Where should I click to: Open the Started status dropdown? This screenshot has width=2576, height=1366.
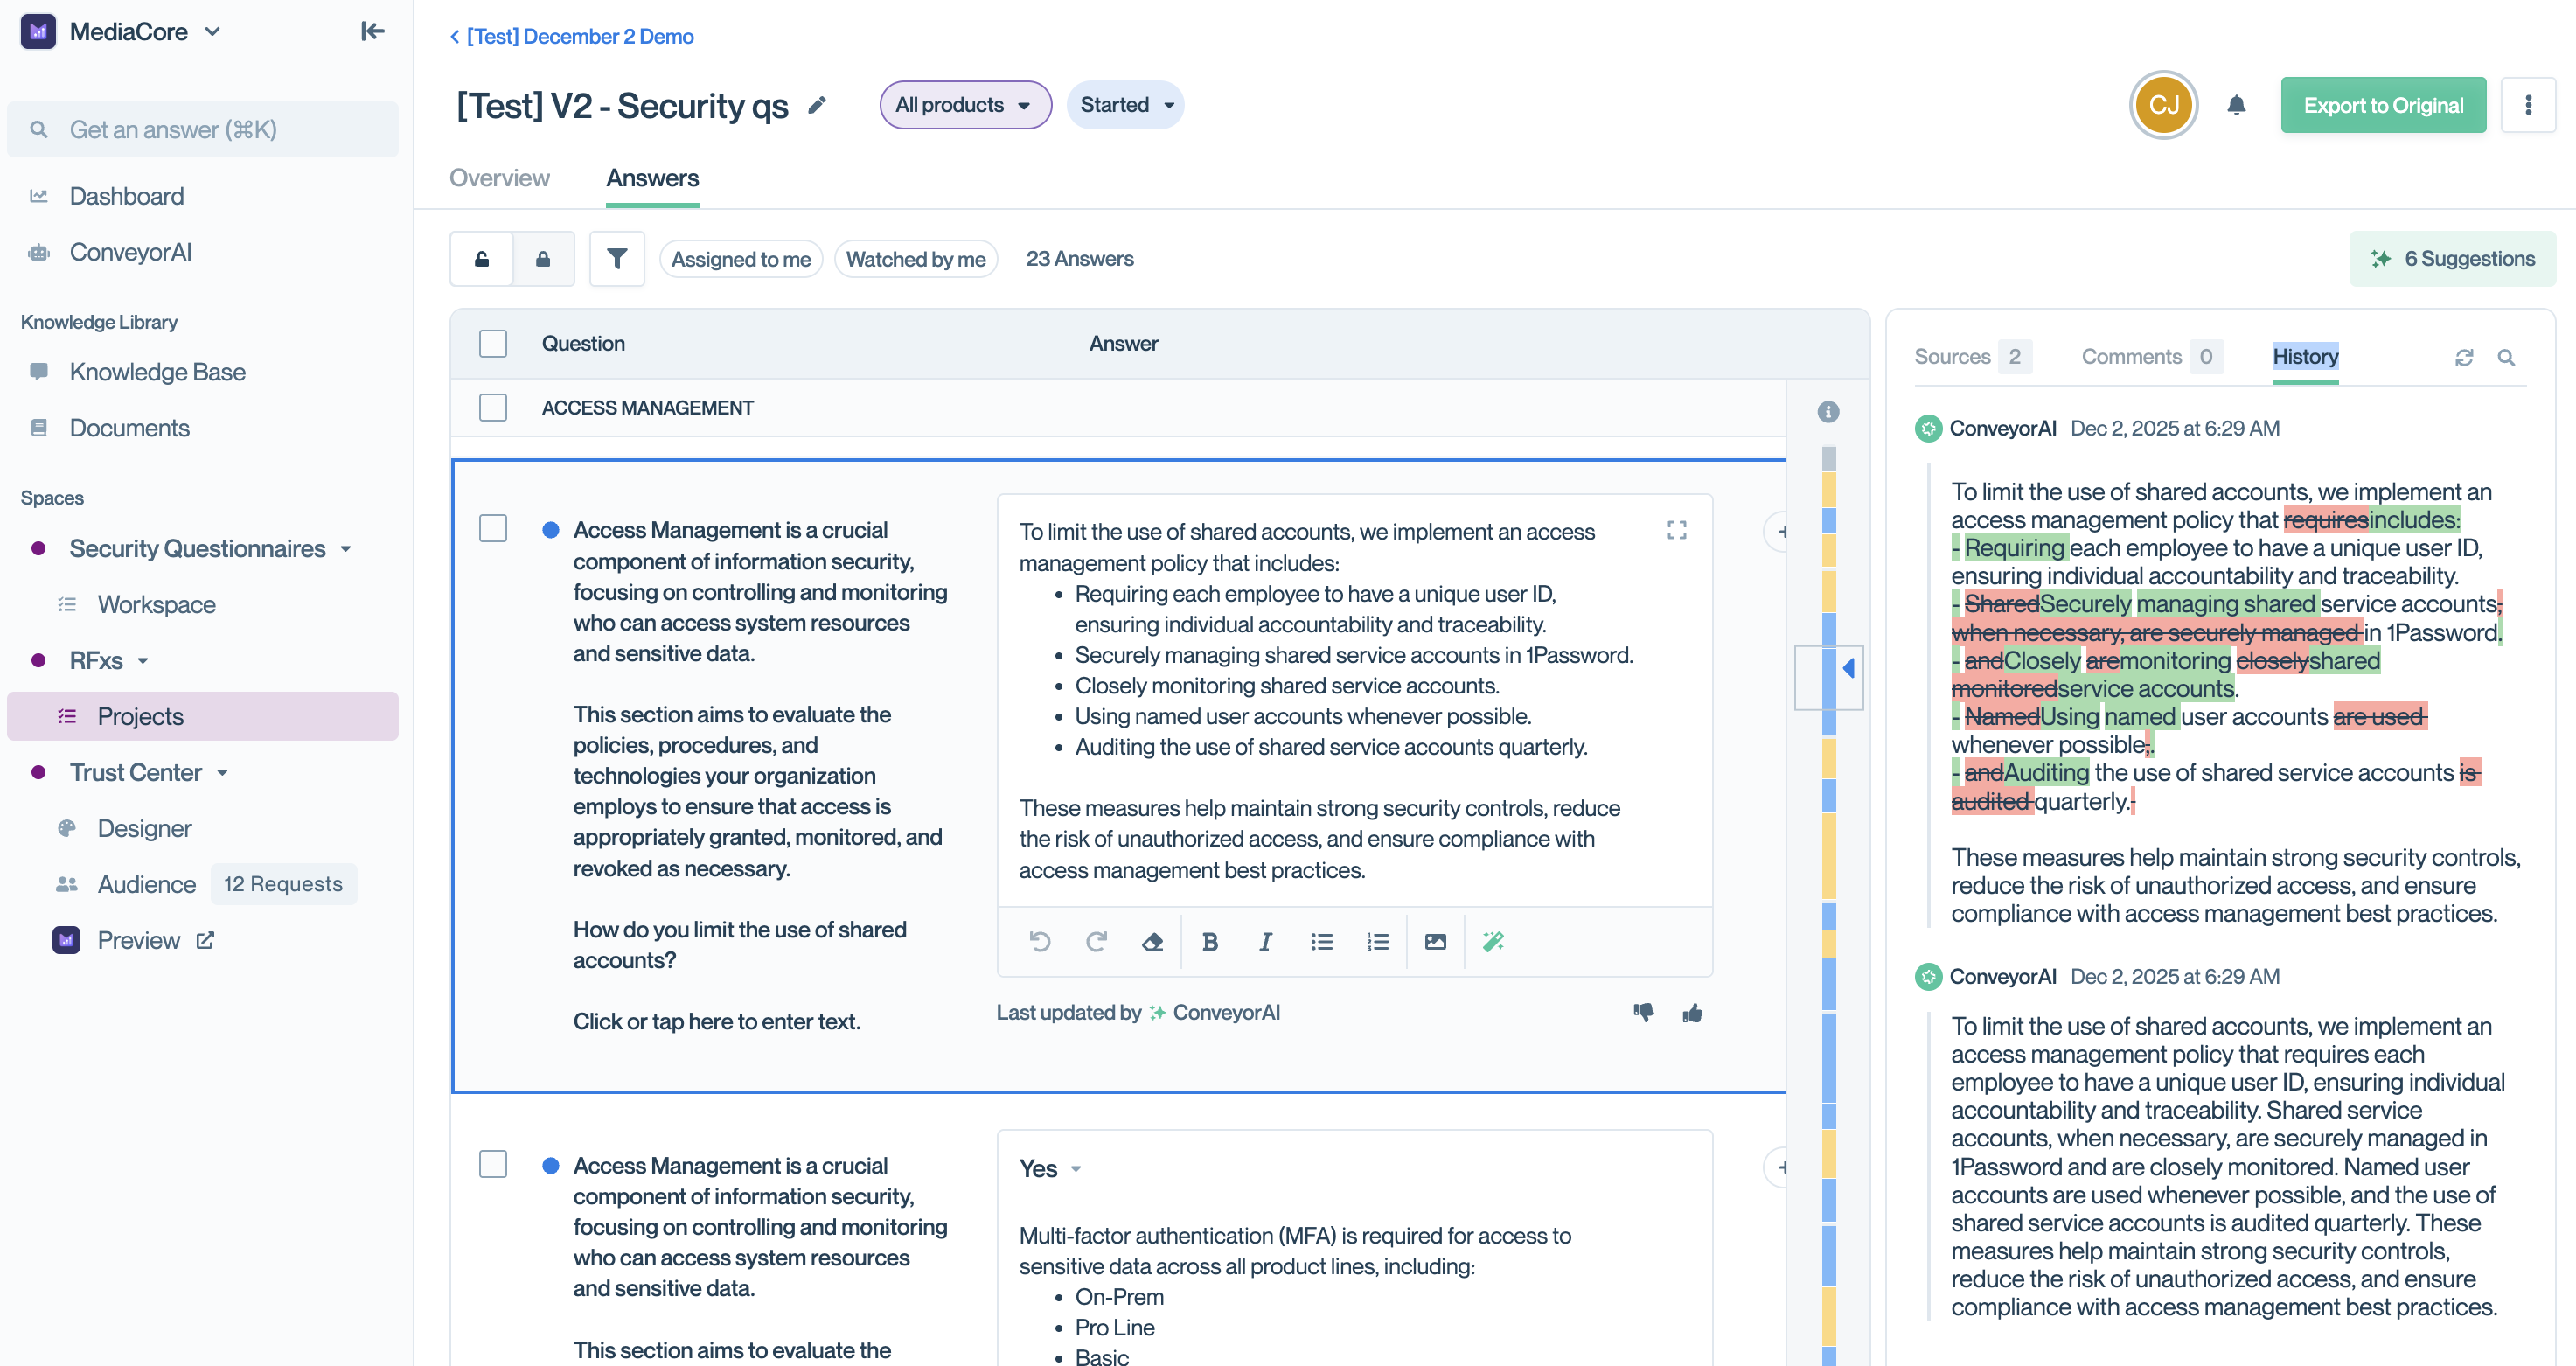[x=1125, y=105]
